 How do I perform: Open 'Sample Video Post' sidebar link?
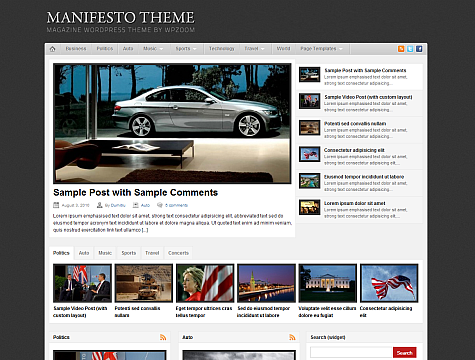tap(368, 97)
